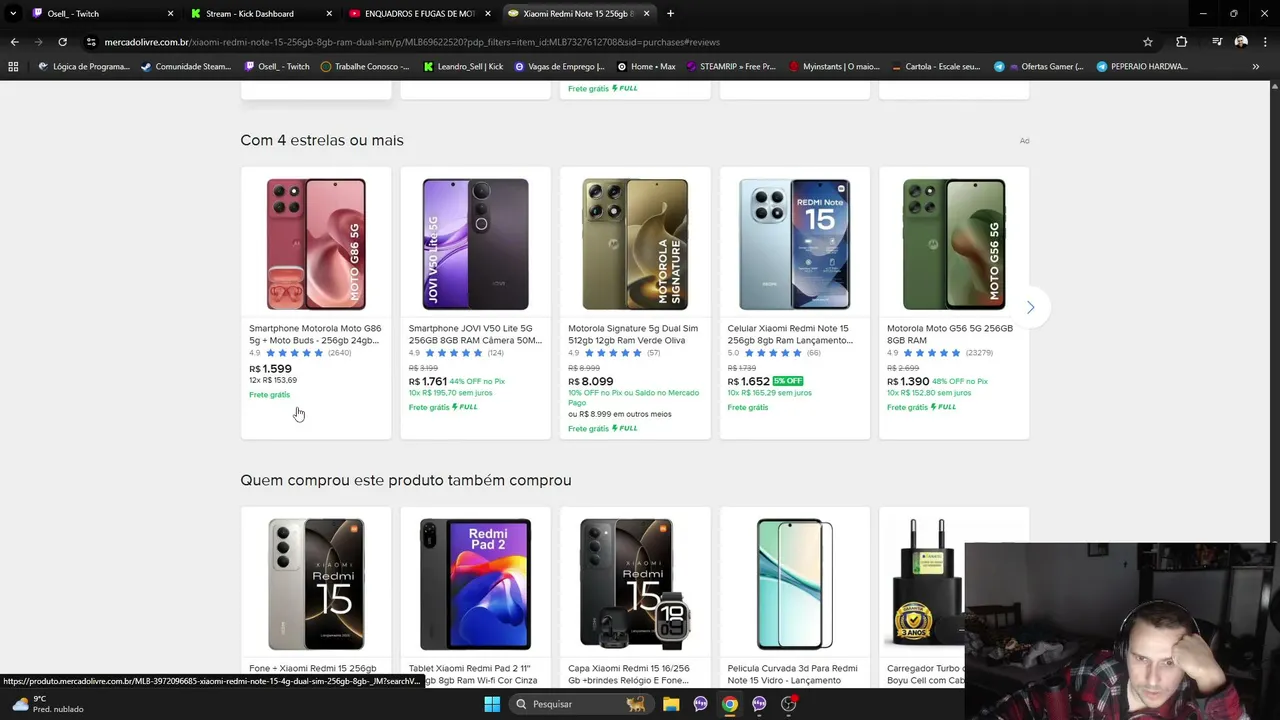This screenshot has width=1280, height=720.
Task: Open the Myinstants bookmark
Action: point(834,67)
